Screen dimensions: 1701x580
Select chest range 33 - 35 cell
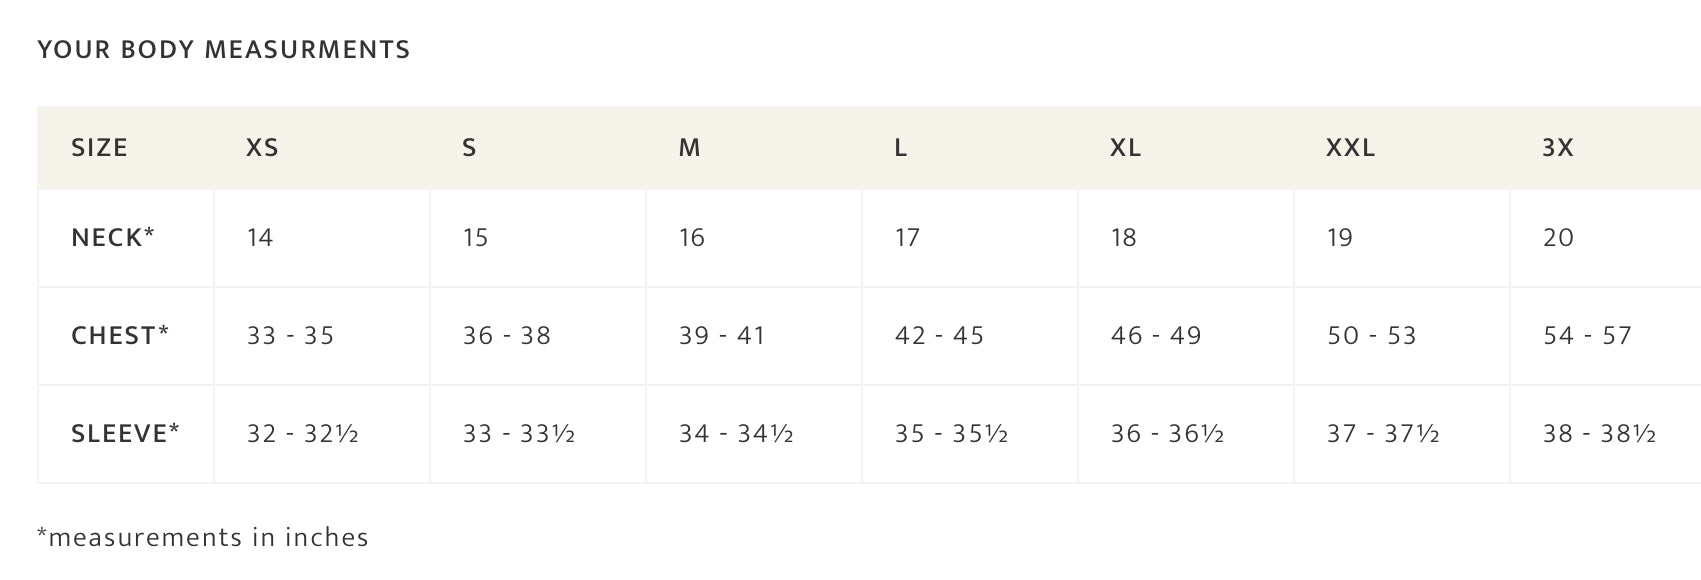point(290,335)
